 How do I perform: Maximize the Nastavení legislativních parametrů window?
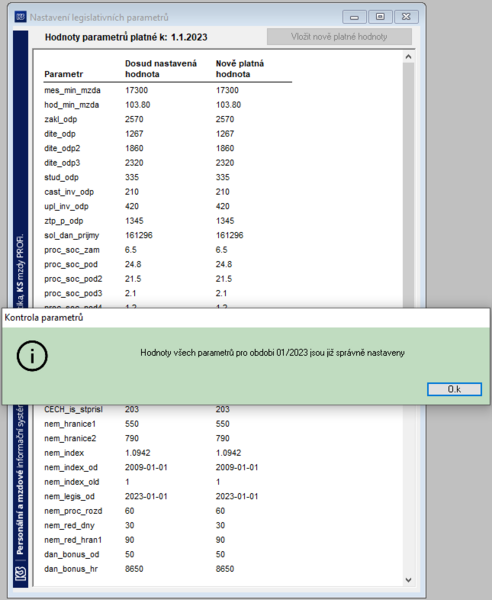pyautogui.click(x=380, y=17)
